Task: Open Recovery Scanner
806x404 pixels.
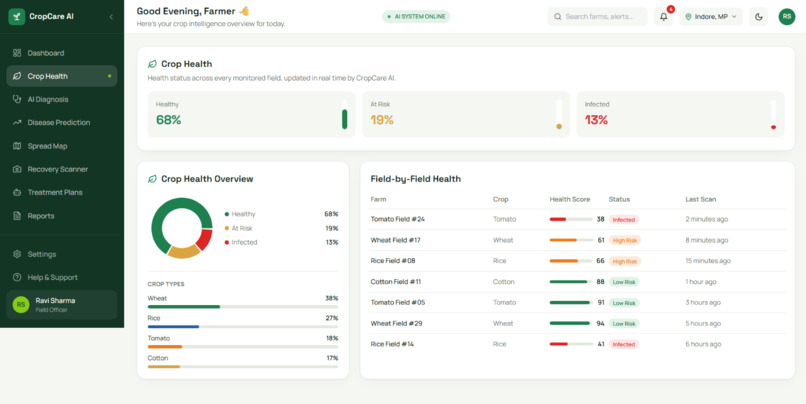Action: [x=62, y=169]
